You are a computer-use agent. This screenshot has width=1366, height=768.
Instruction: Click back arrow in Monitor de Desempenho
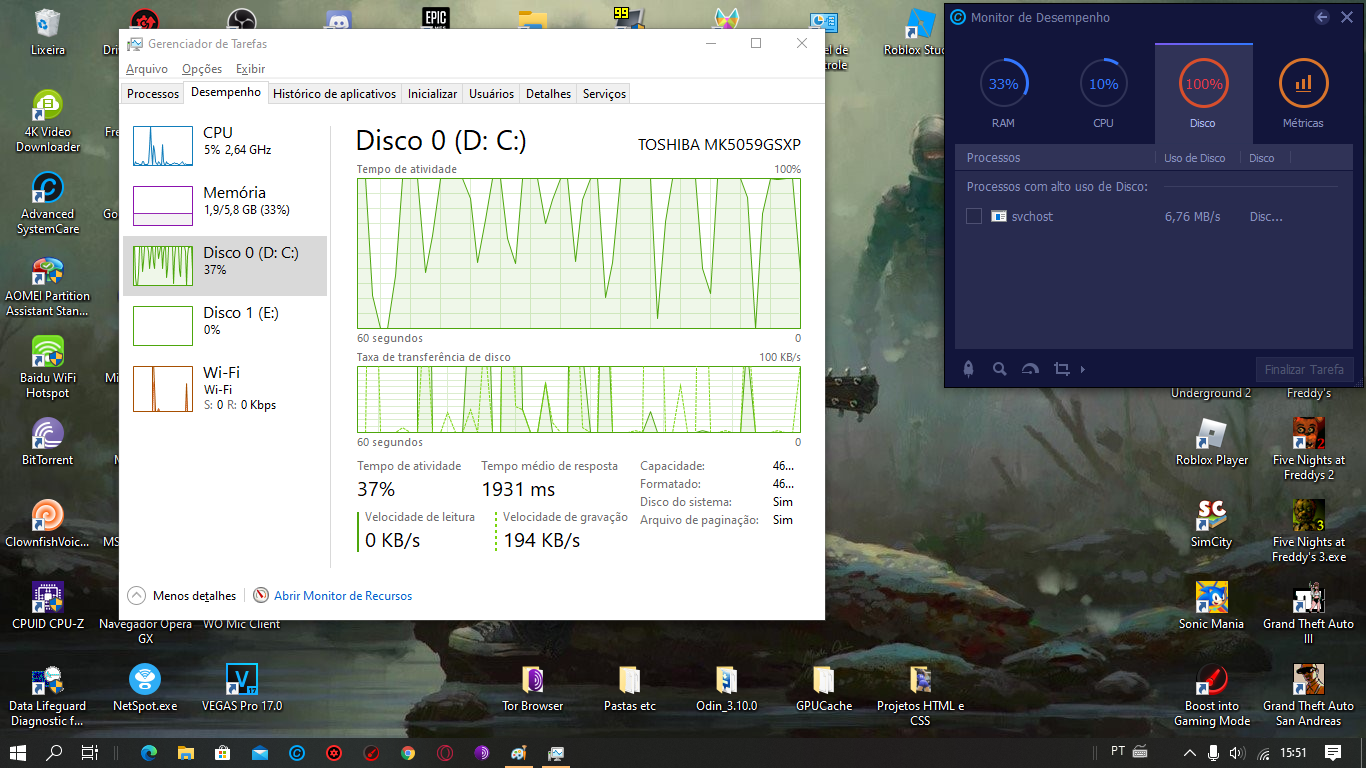1321,17
